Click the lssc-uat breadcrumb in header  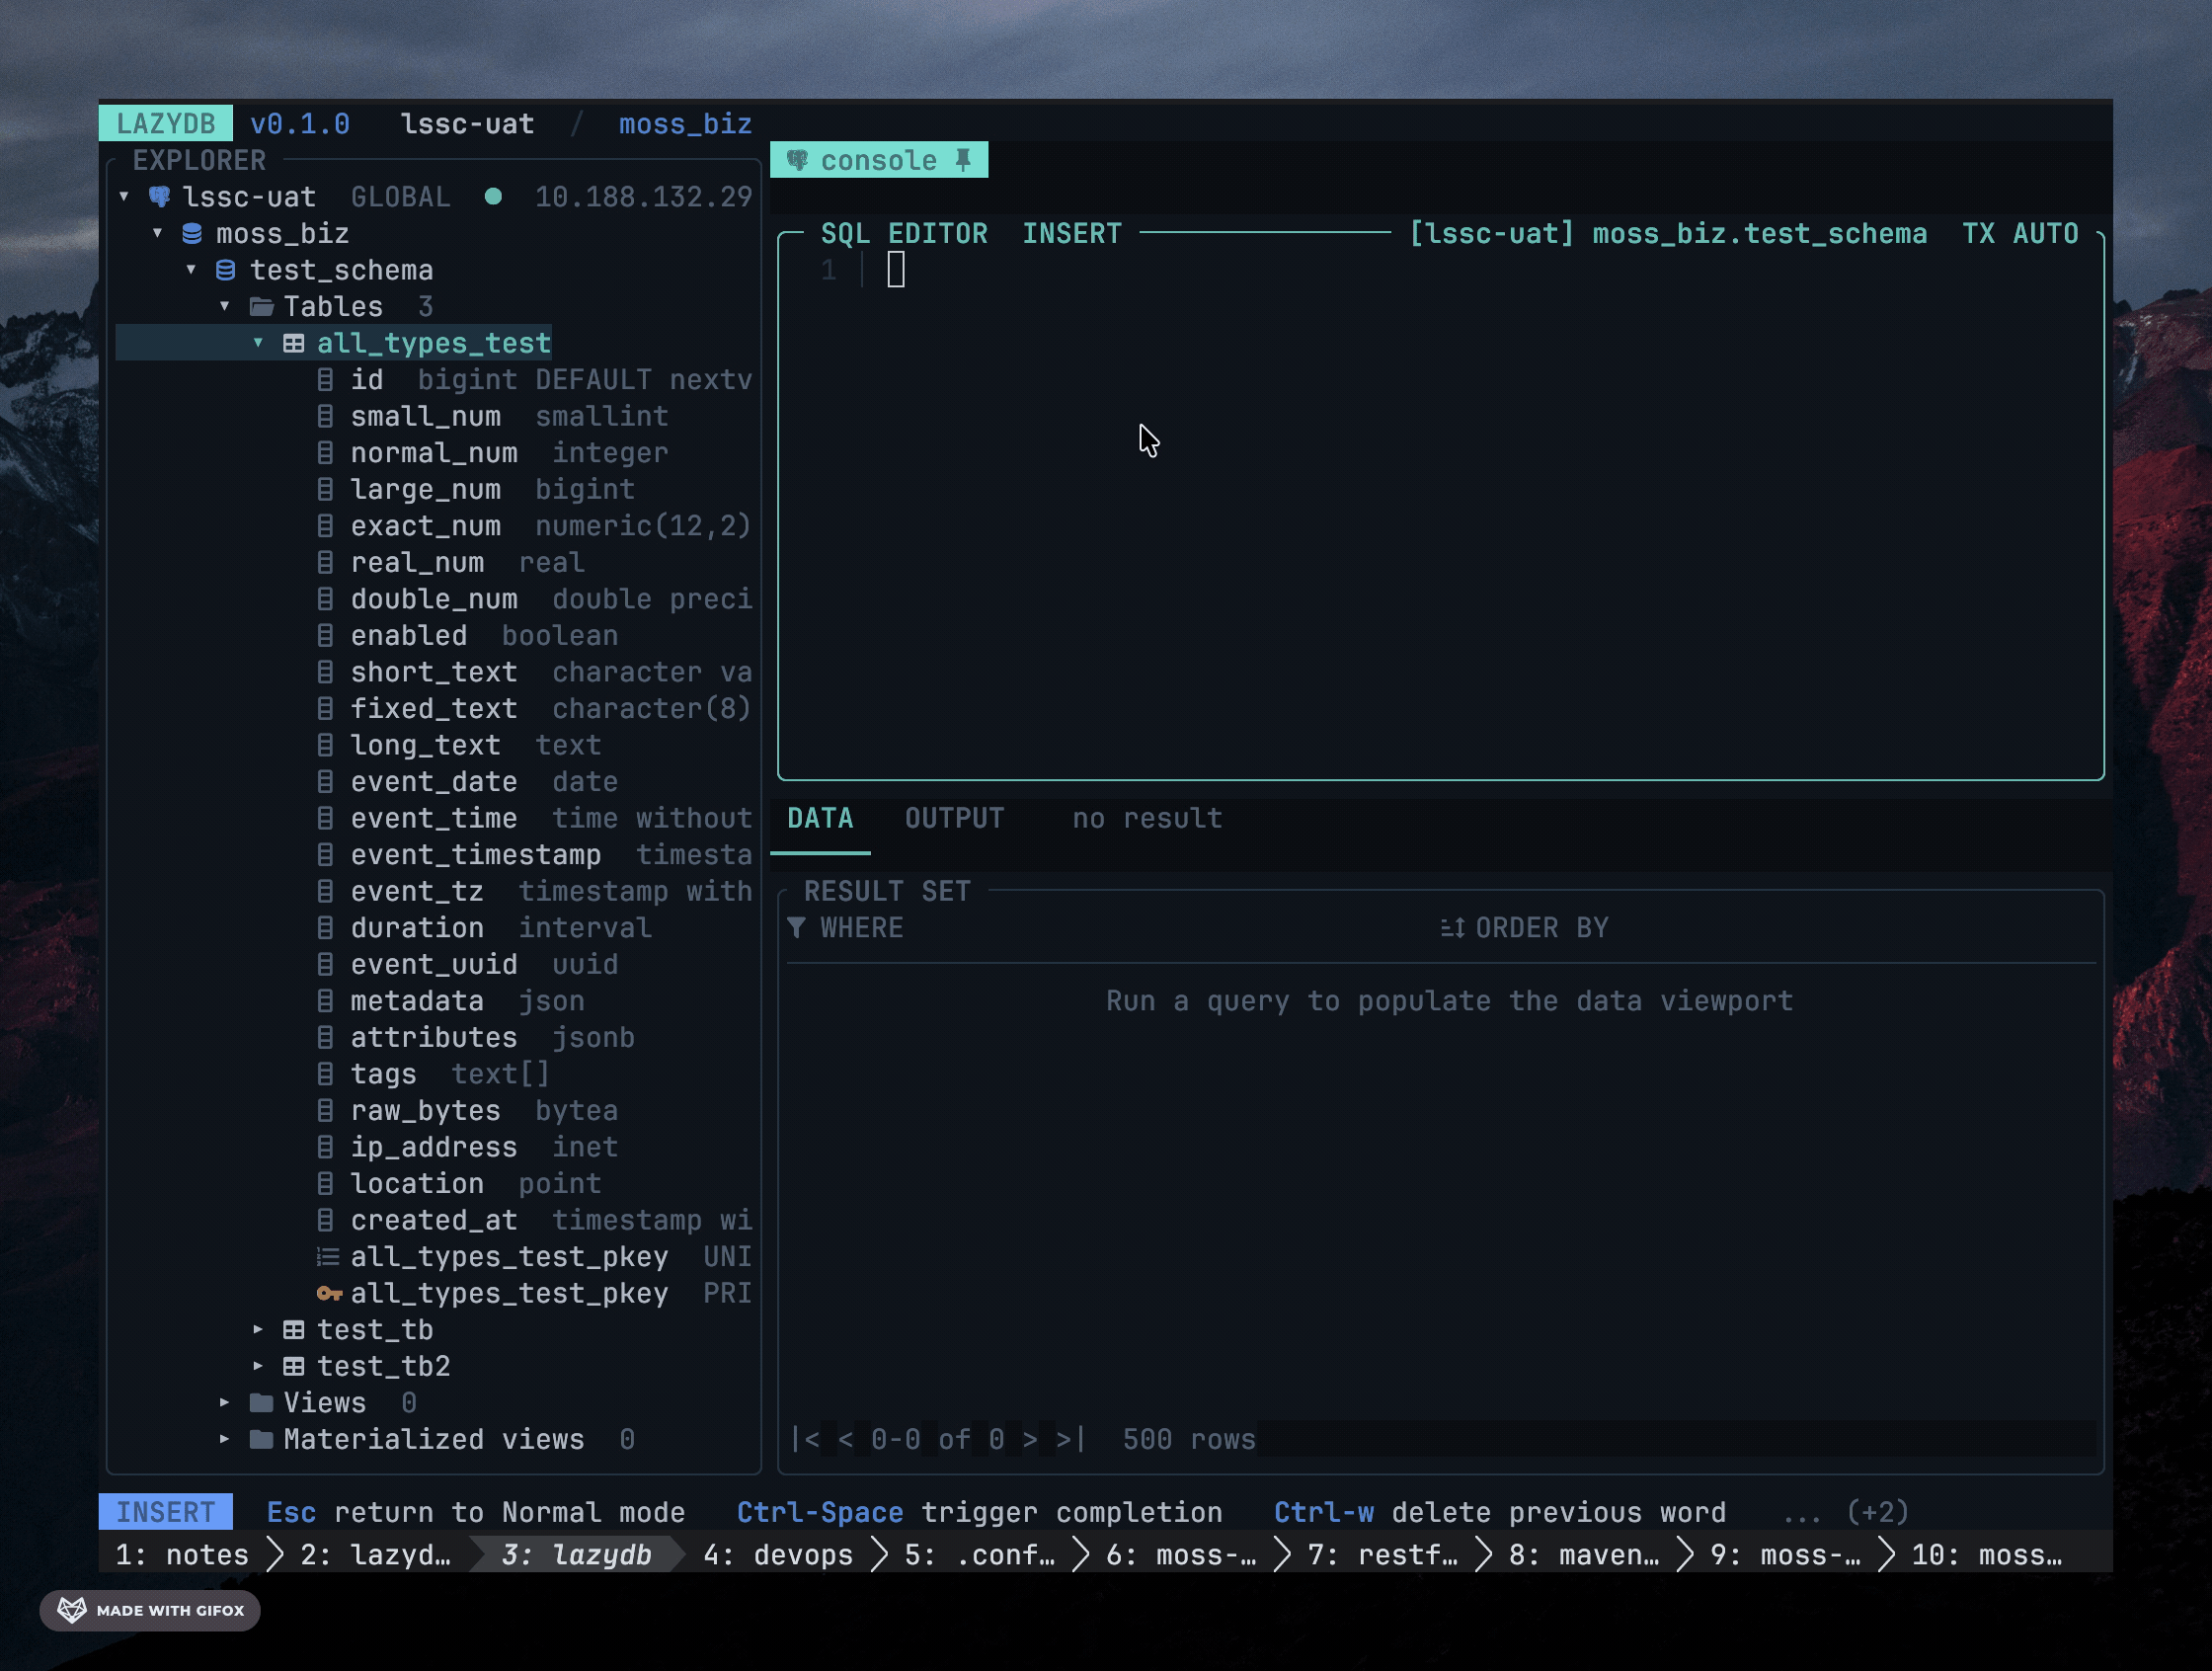(x=467, y=124)
